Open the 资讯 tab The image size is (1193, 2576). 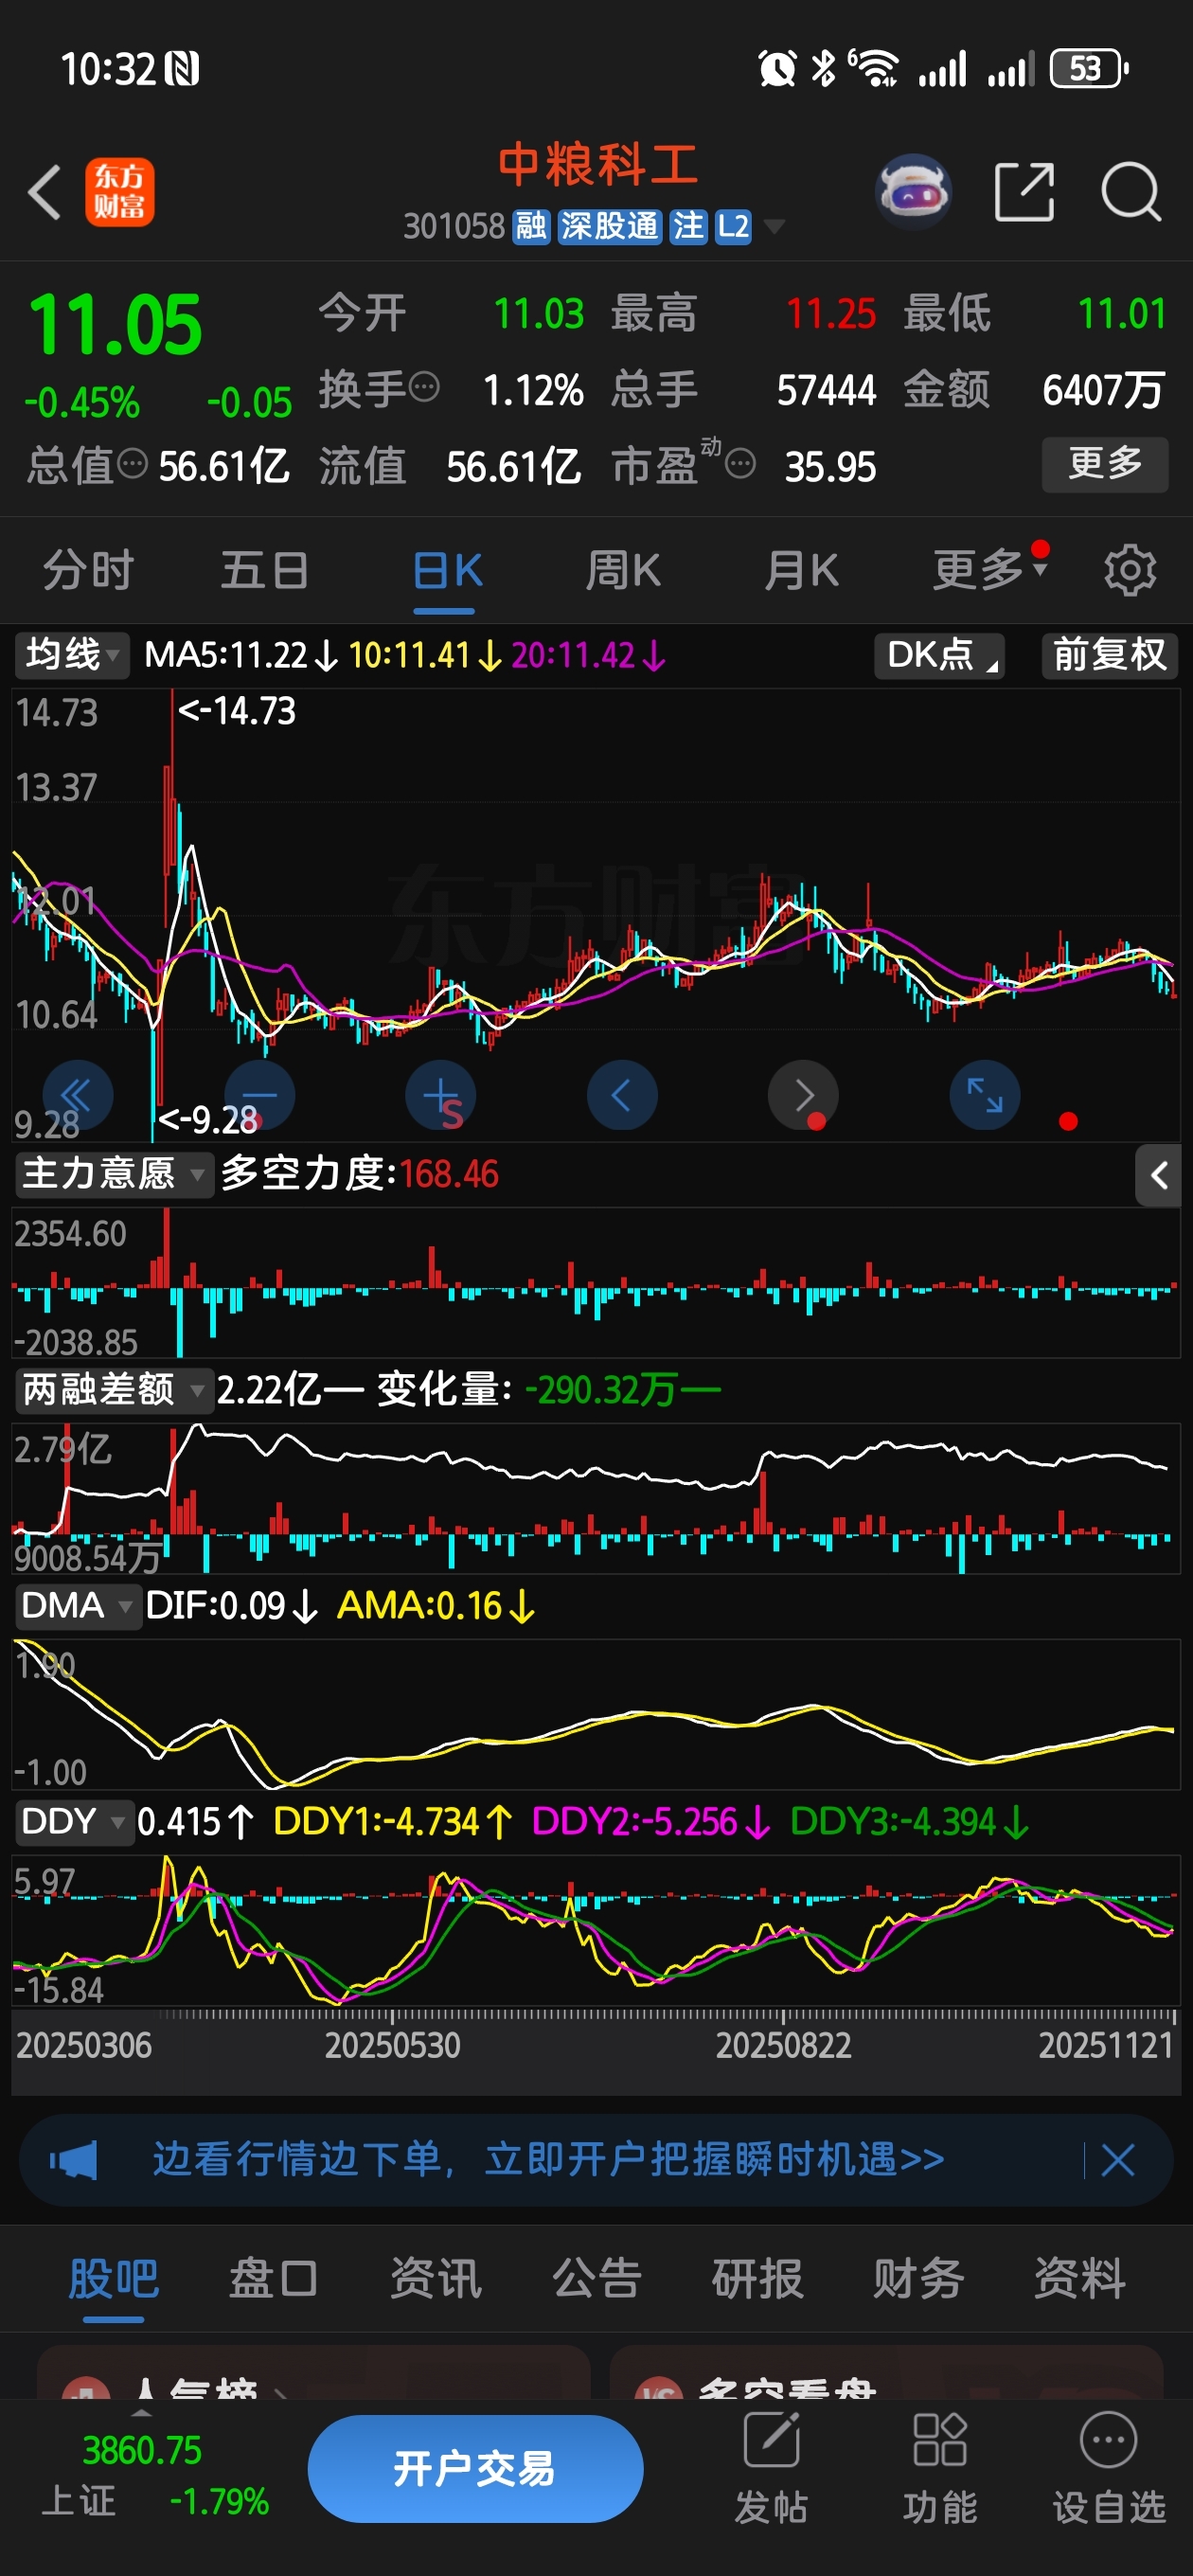(435, 2279)
